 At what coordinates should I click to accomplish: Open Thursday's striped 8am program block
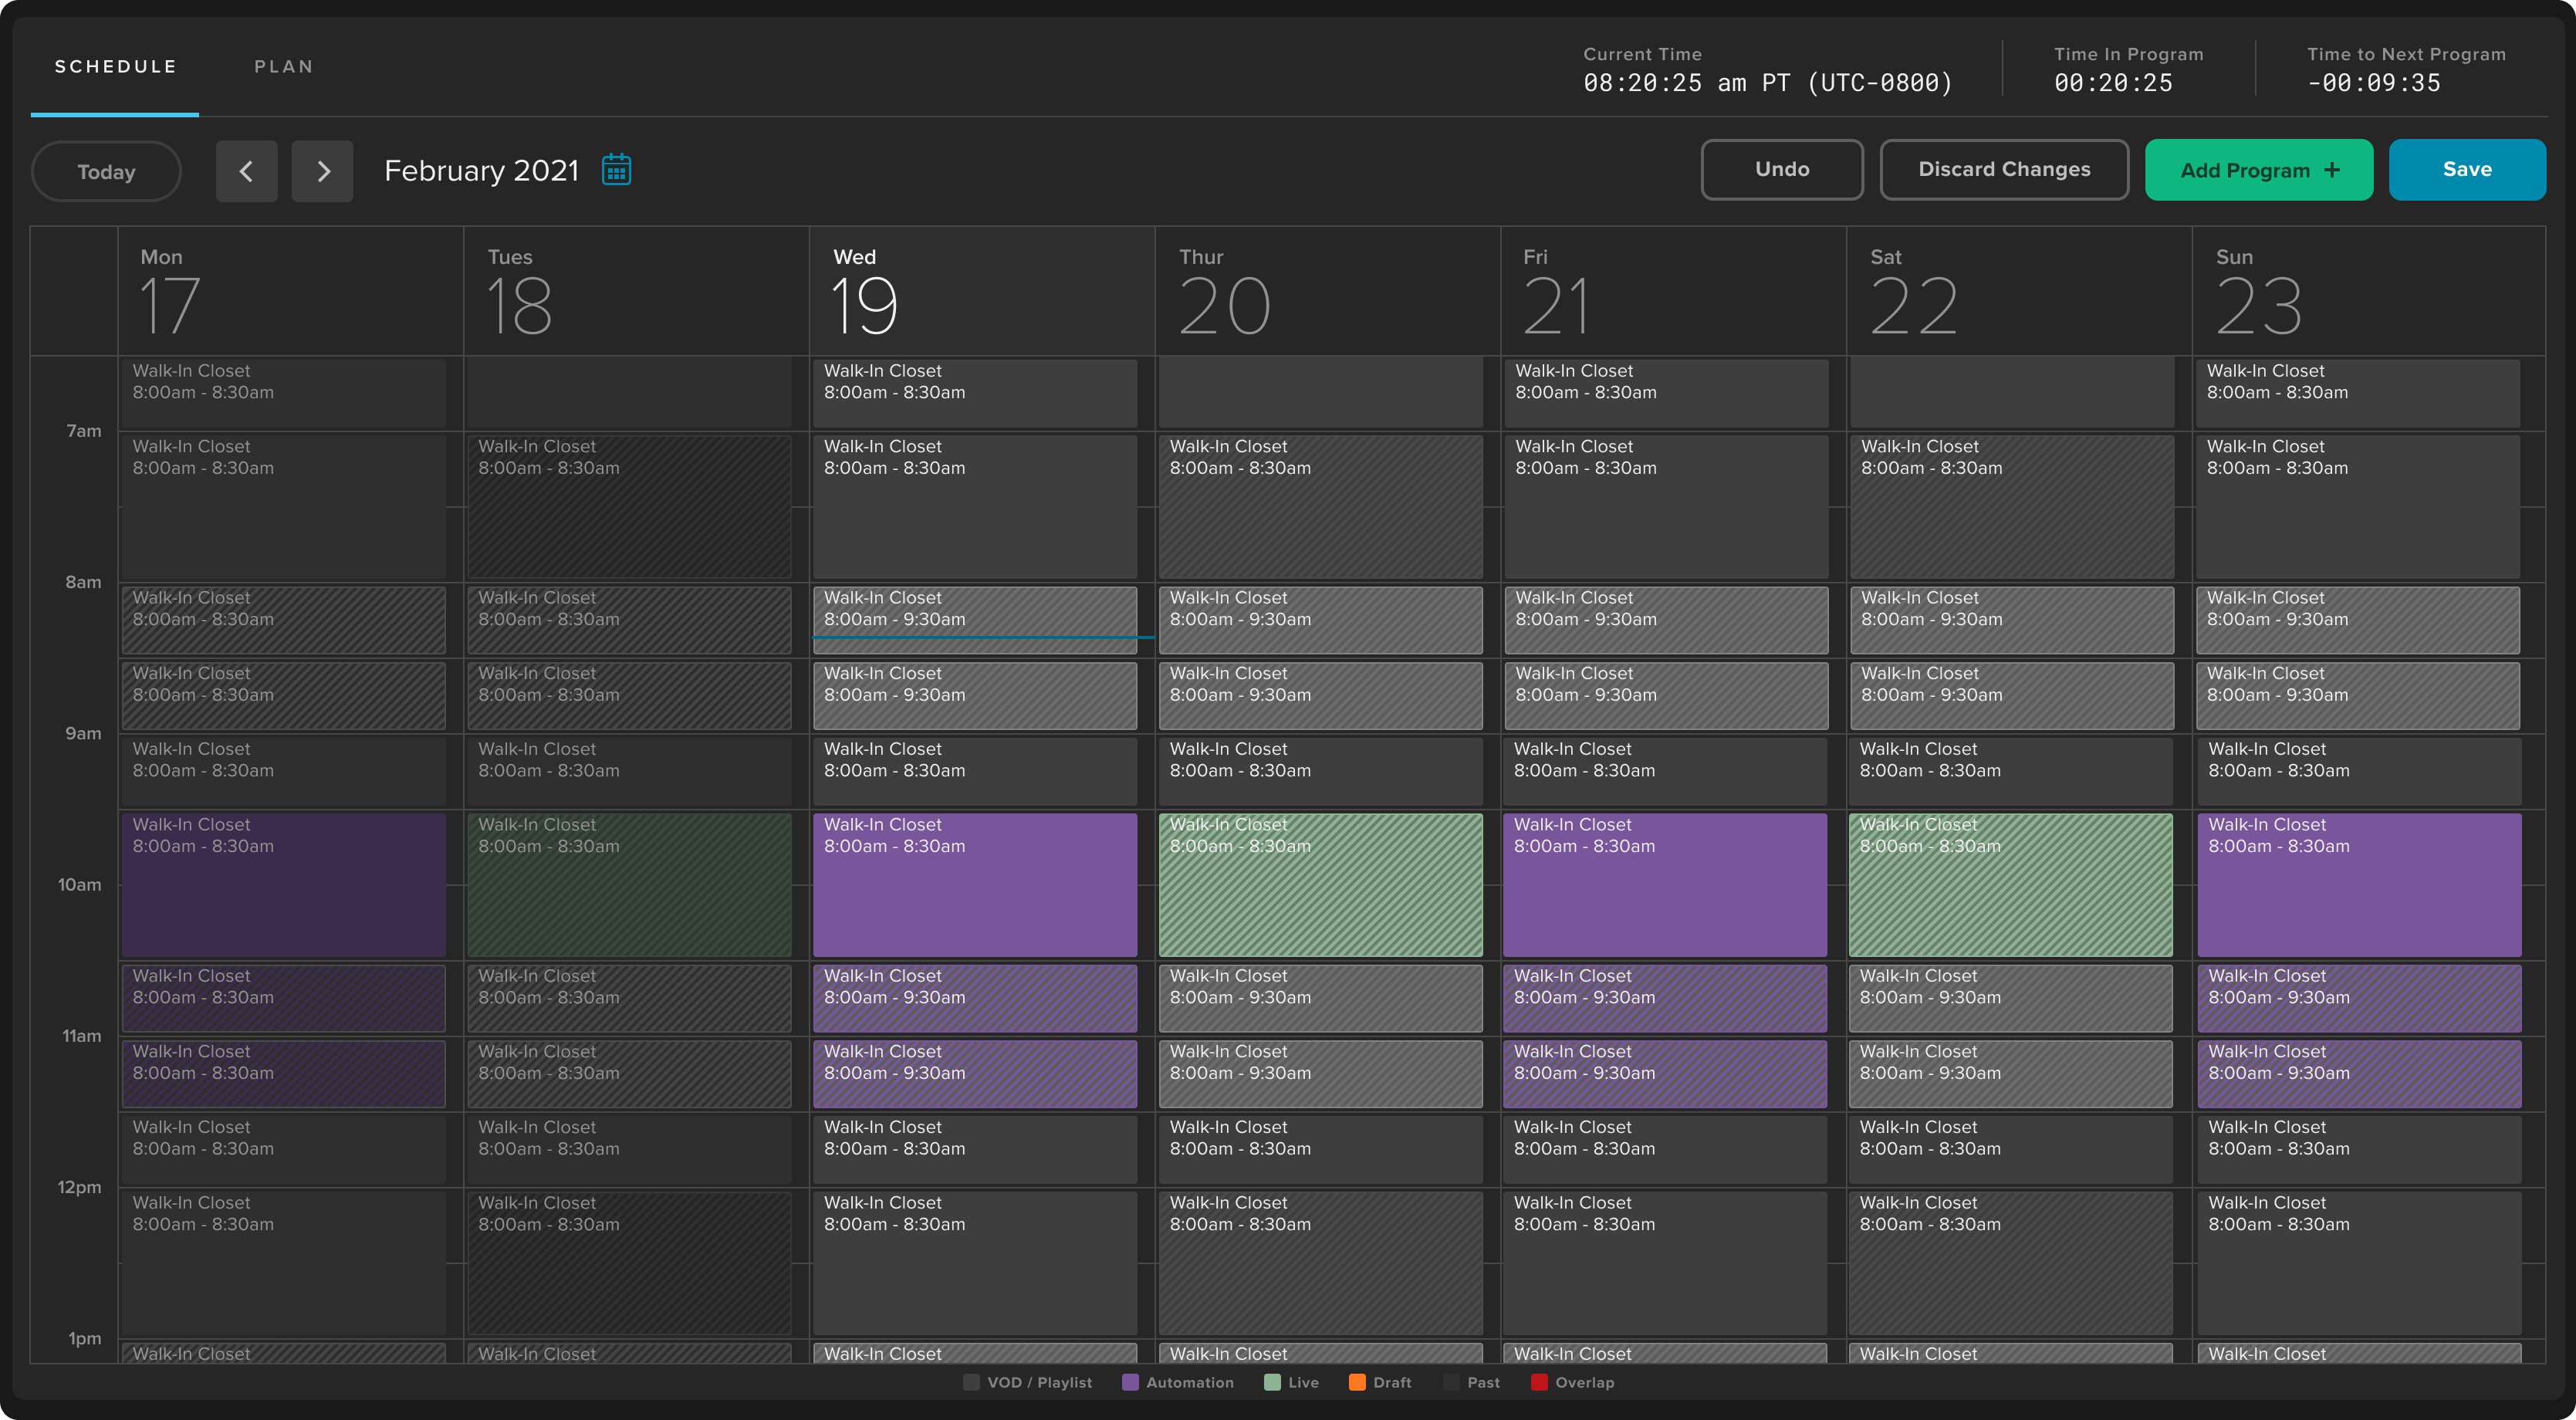click(x=1321, y=620)
